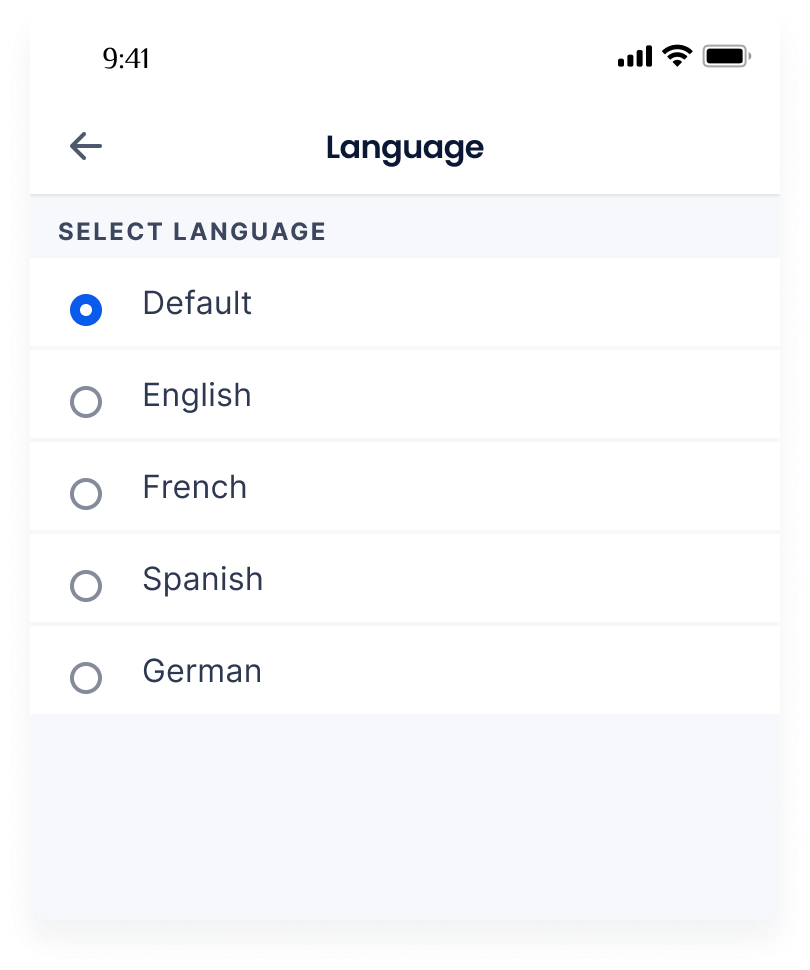Tap the status bar clock showing 9:41
Viewport: 810px width, 970px height.
(124, 60)
